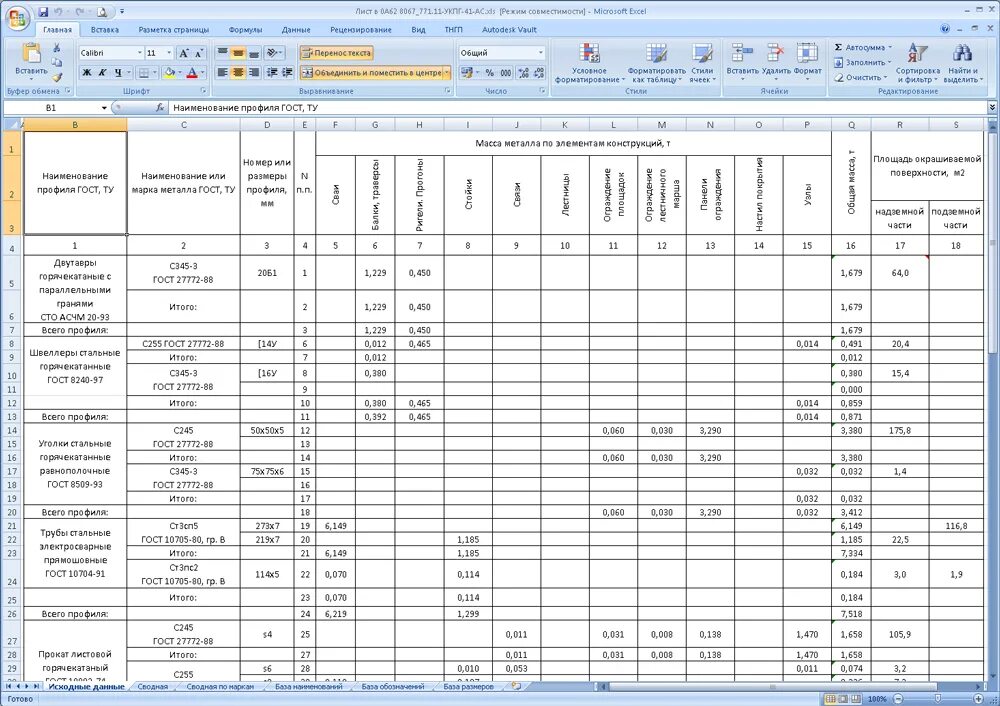
Task: Apply the yellow fill color bucket
Action: tap(169, 73)
